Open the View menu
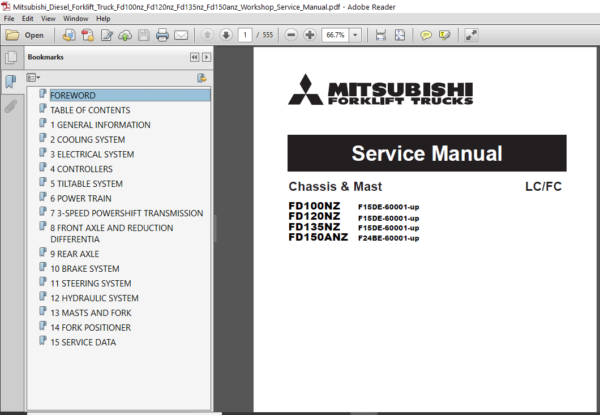The image size is (600, 415). pos(48,18)
